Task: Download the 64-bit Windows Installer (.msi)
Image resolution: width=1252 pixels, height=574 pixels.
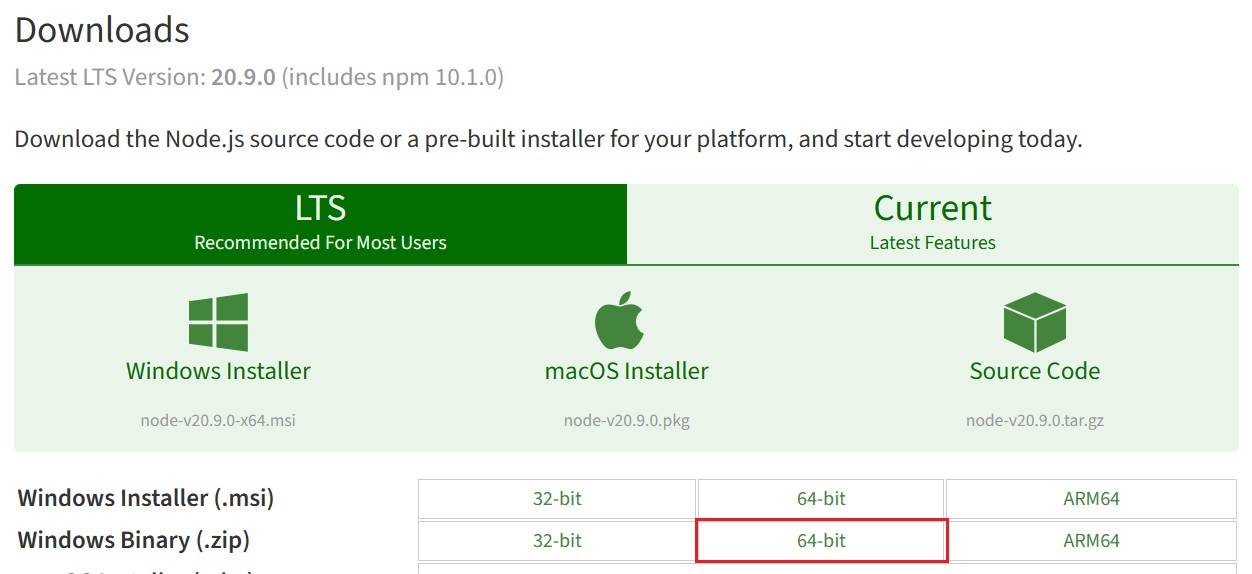Action: tap(821, 499)
